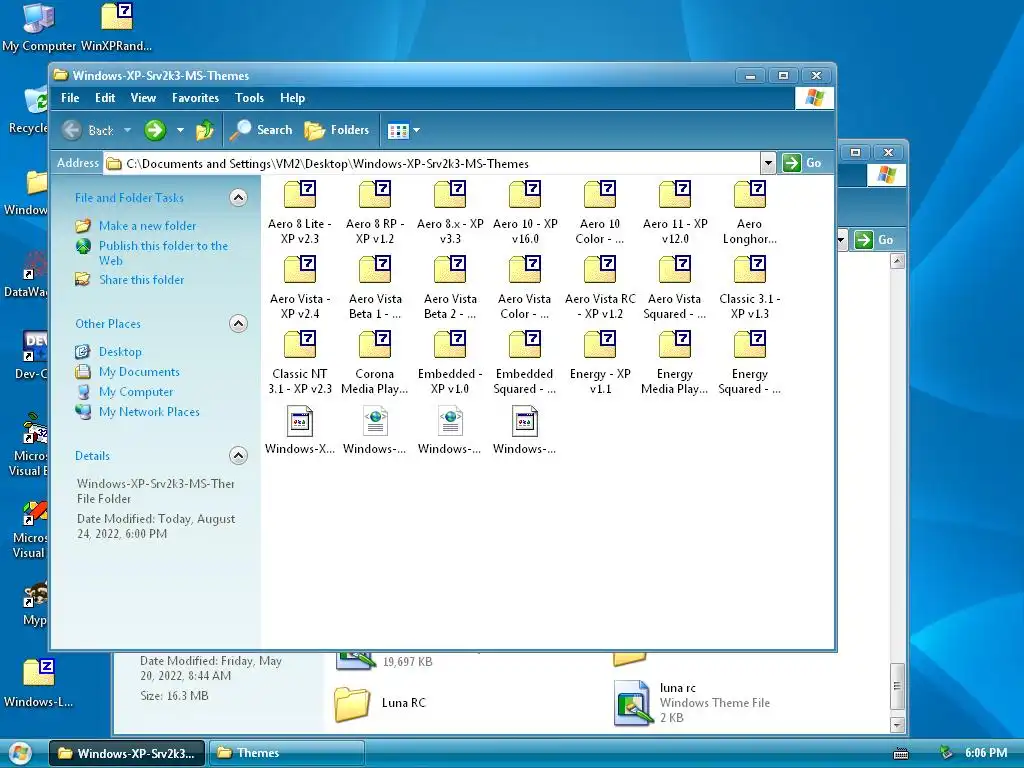The height and width of the screenshot is (768, 1024).
Task: Open the address dropdown in the Themes window
Action: (841, 240)
